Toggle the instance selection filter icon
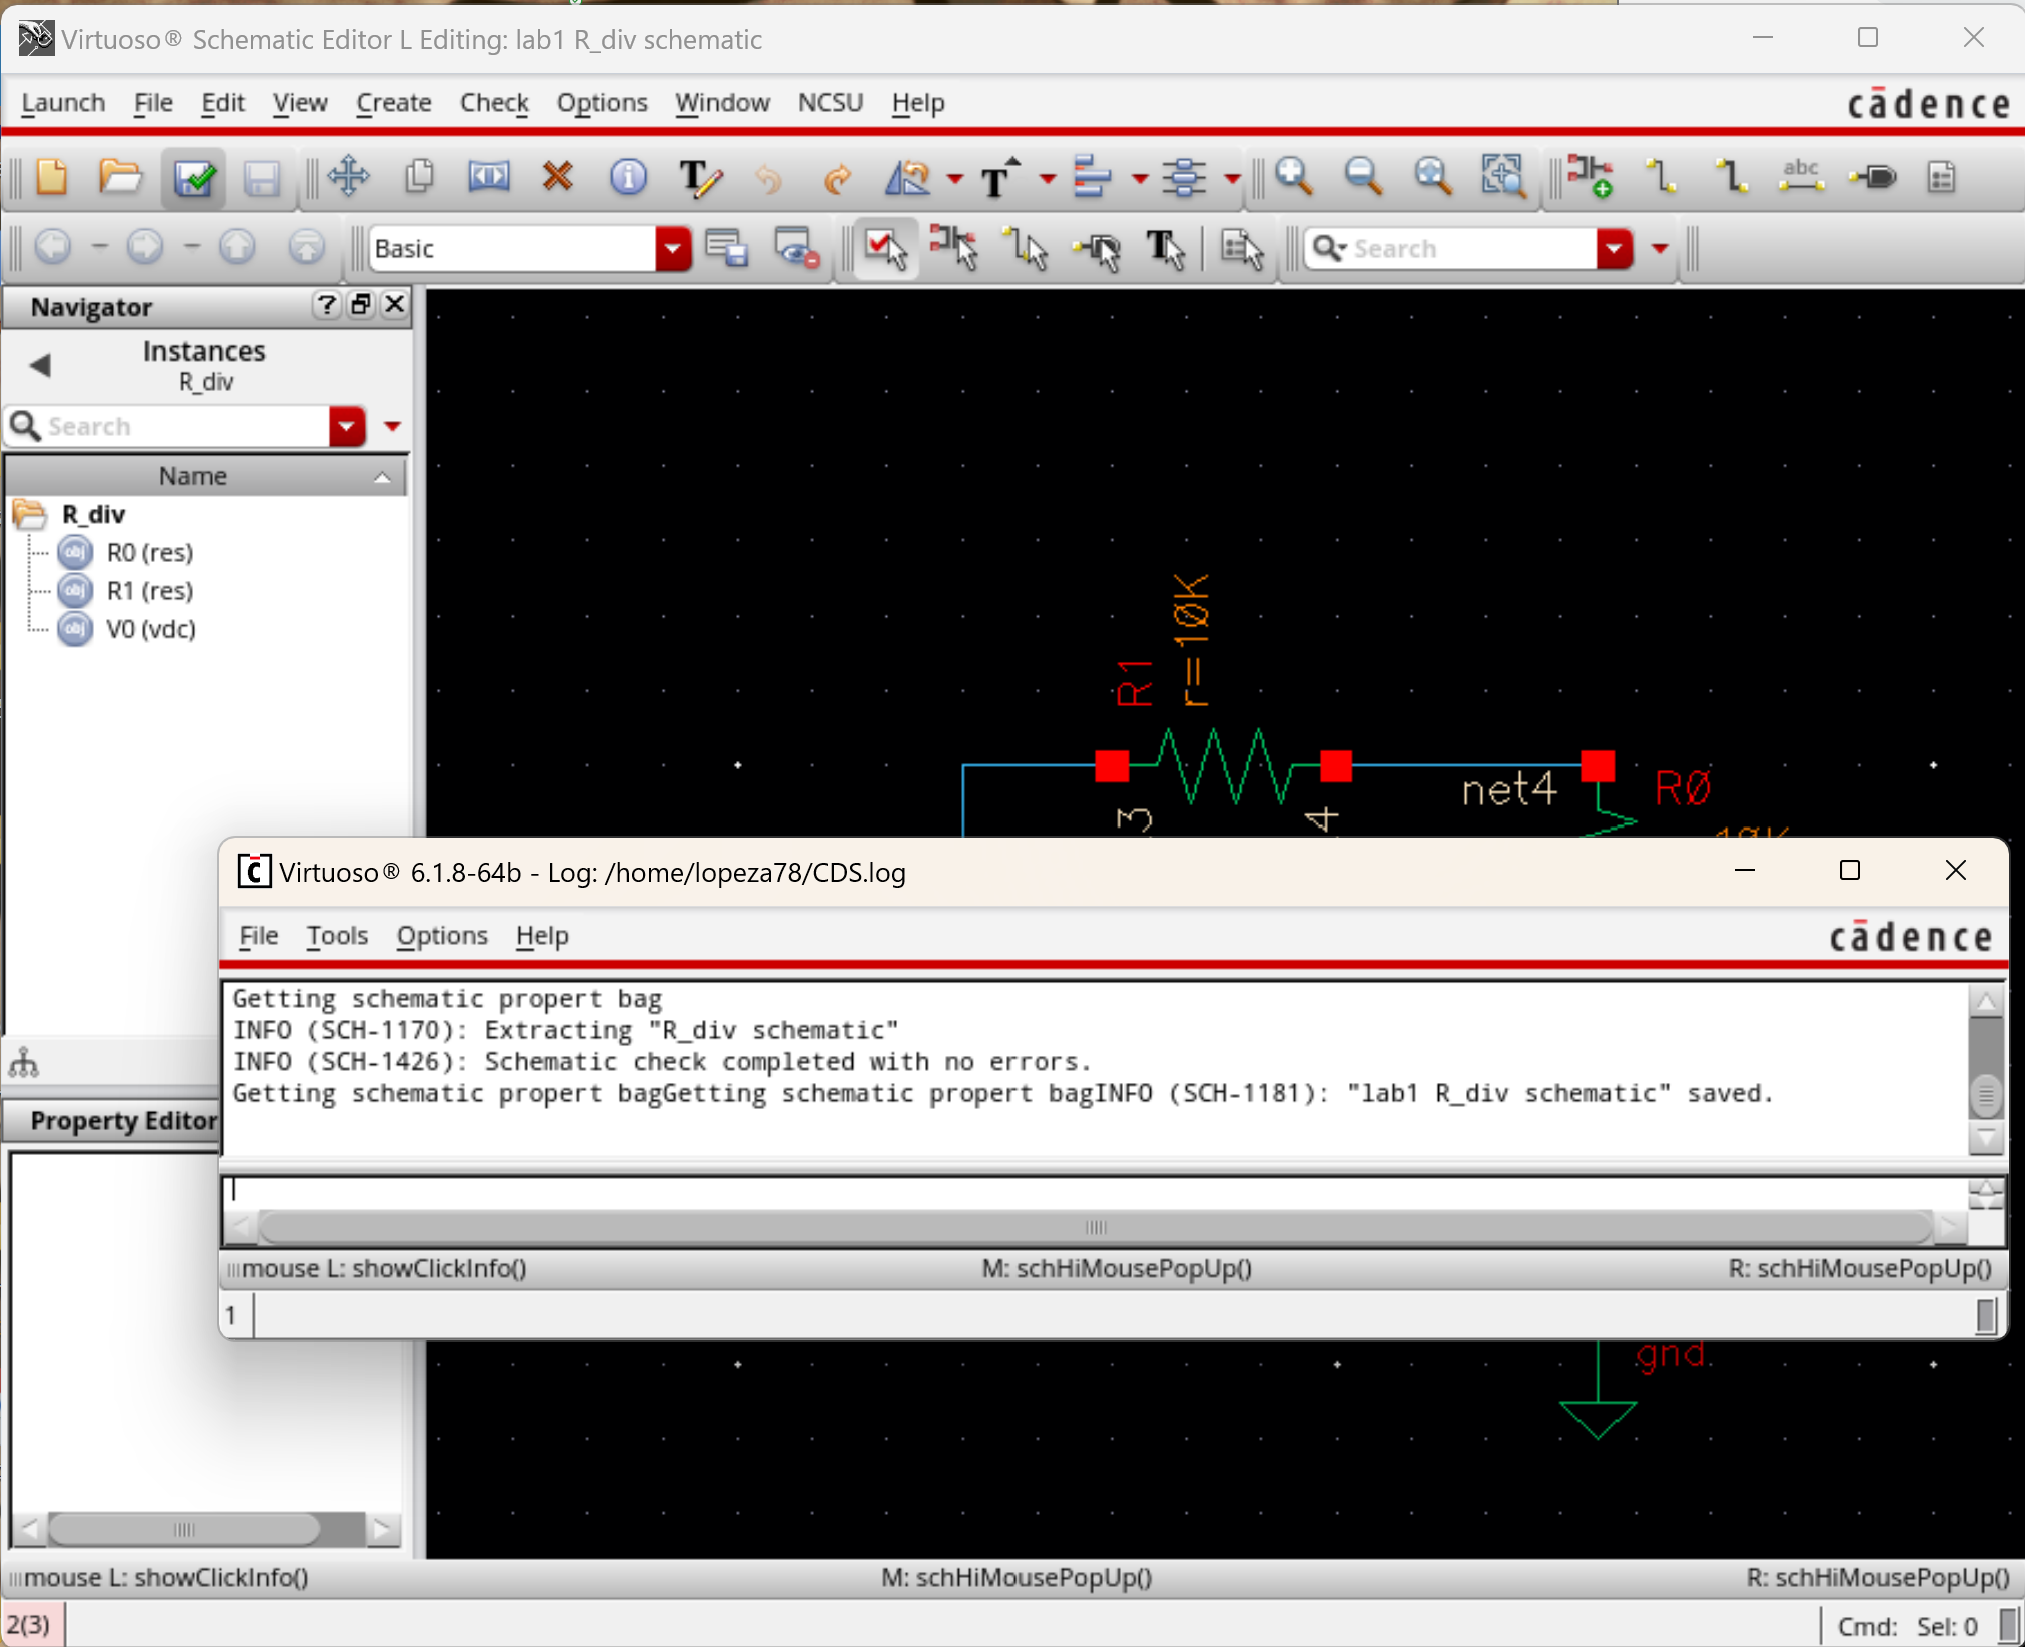 point(954,248)
